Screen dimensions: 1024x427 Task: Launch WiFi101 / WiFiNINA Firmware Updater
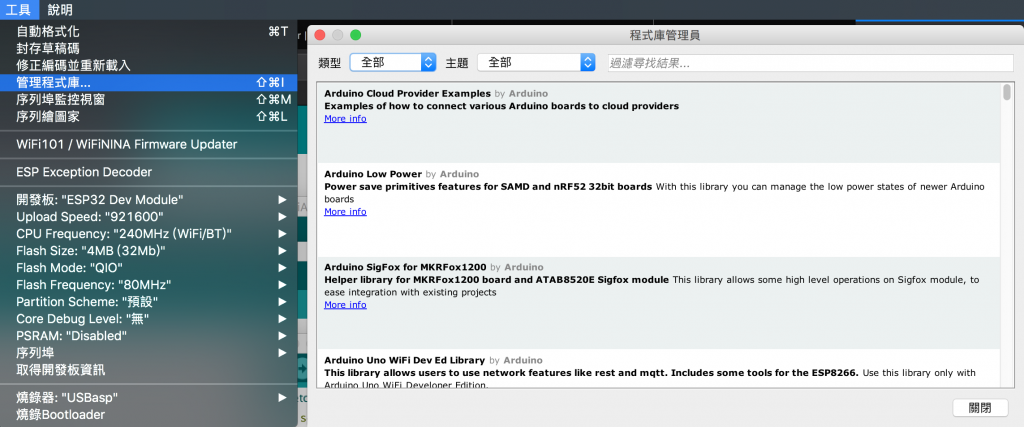(149, 144)
